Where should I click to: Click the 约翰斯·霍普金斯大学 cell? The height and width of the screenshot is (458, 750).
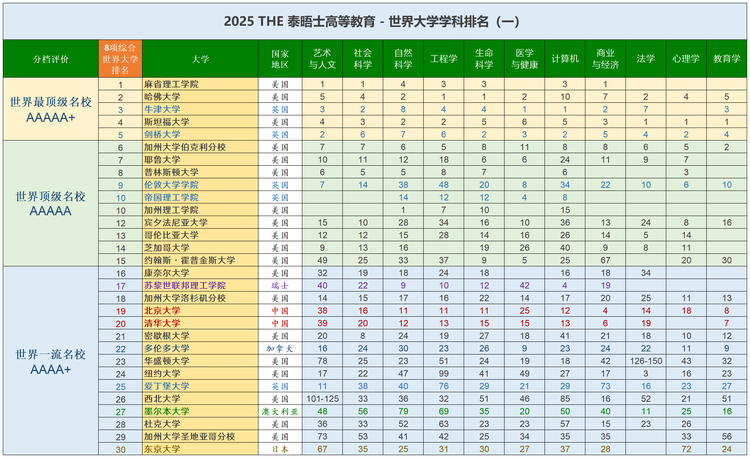pos(200,260)
